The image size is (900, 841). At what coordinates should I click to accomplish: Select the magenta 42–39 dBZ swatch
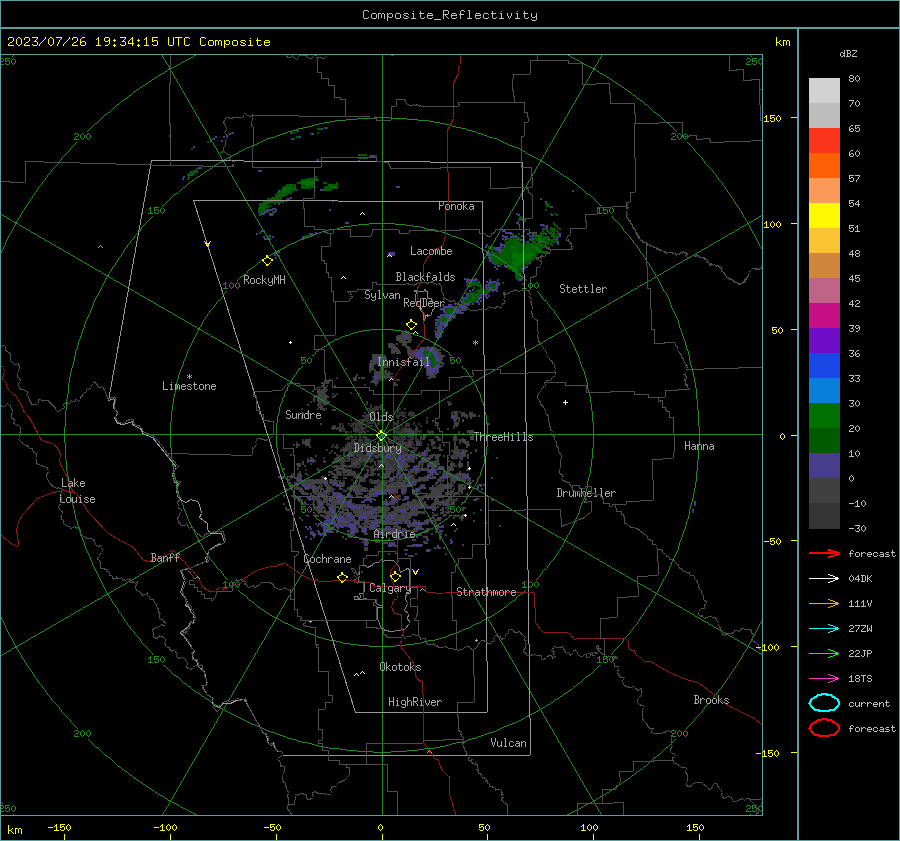824,316
